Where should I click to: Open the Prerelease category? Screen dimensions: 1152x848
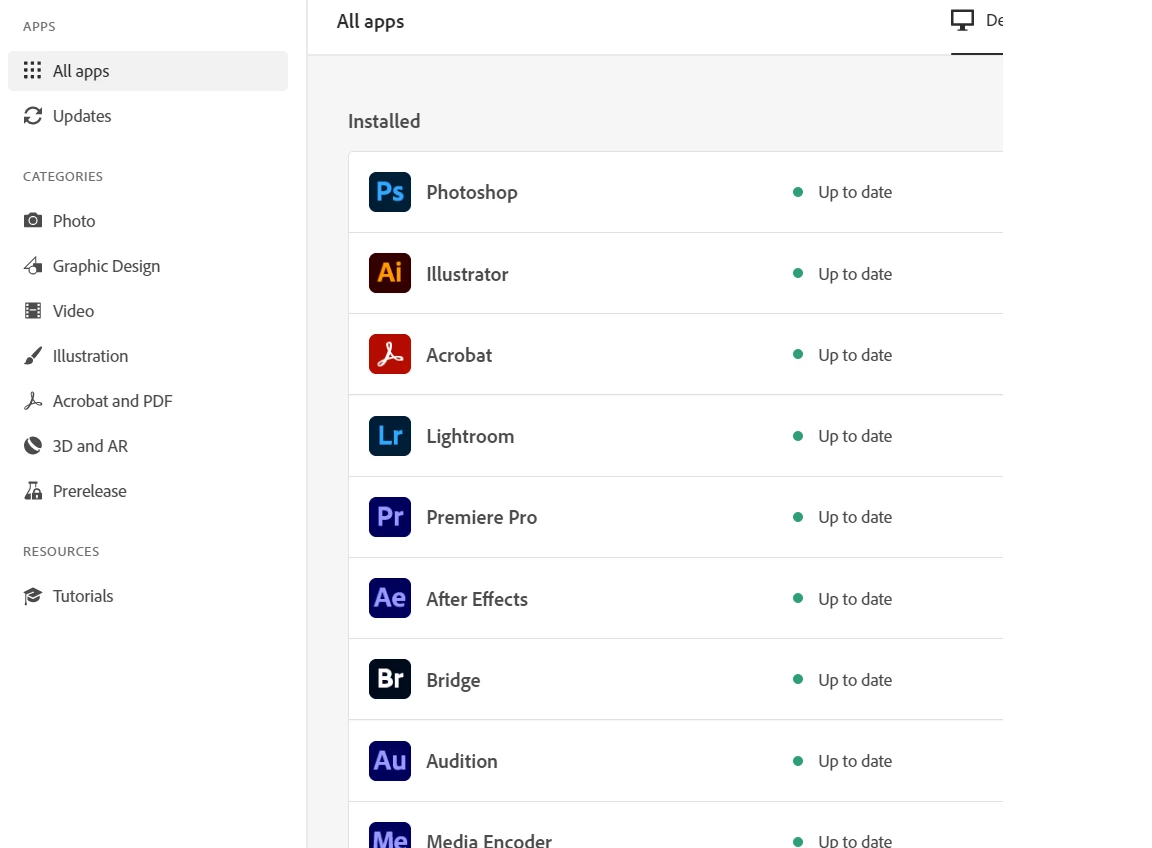coord(148,491)
